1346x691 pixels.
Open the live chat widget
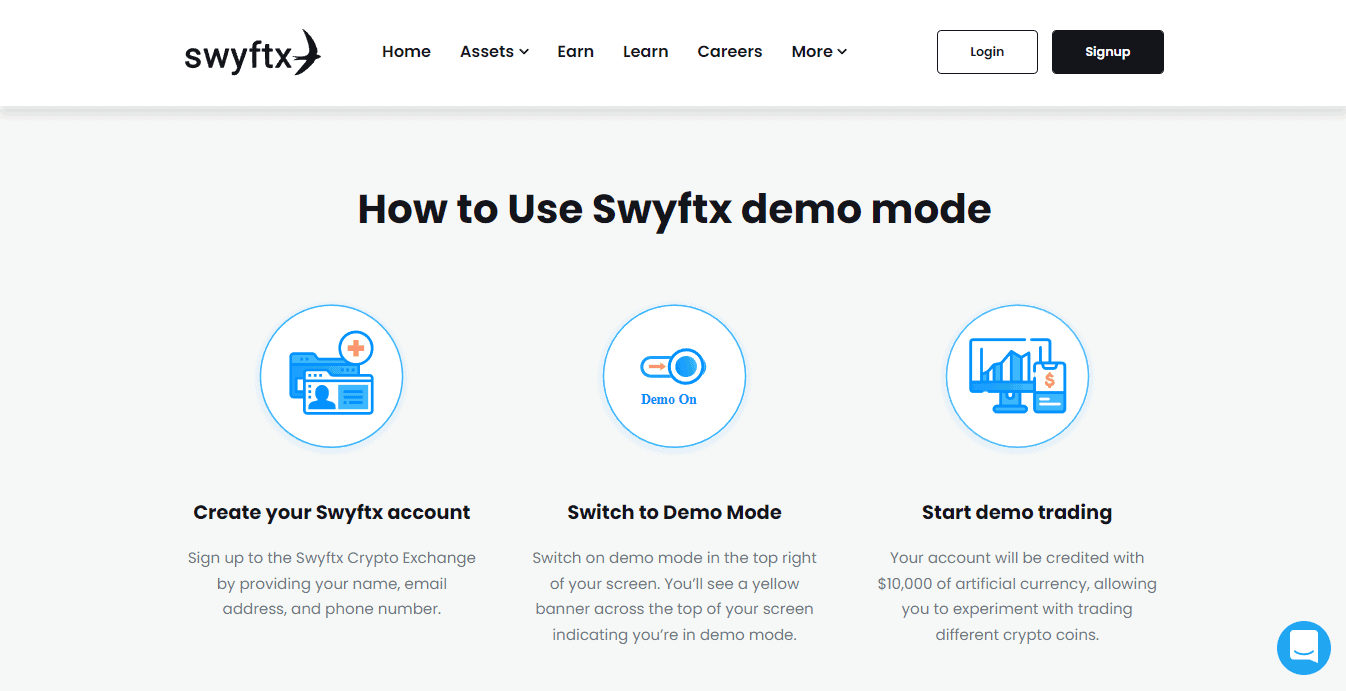(1304, 647)
